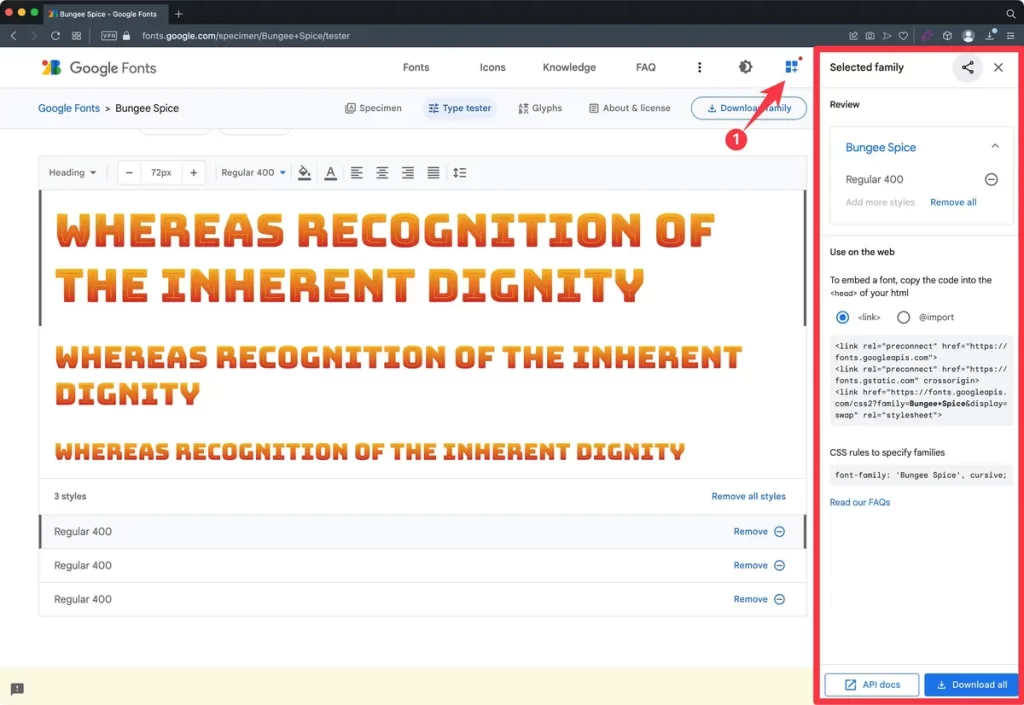Open the line height spacing icon
Screen dimensions: 1024x705
(x=459, y=173)
